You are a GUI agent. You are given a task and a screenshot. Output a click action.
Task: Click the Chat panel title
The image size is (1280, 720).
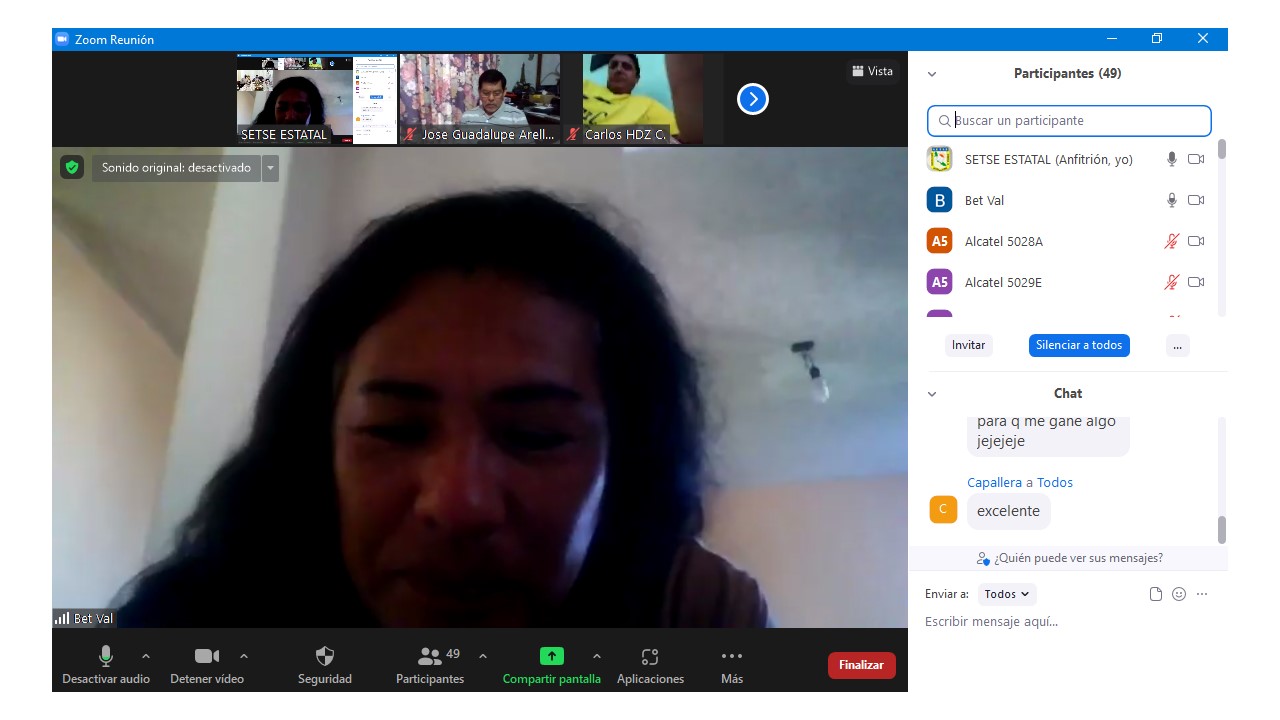(x=1068, y=394)
